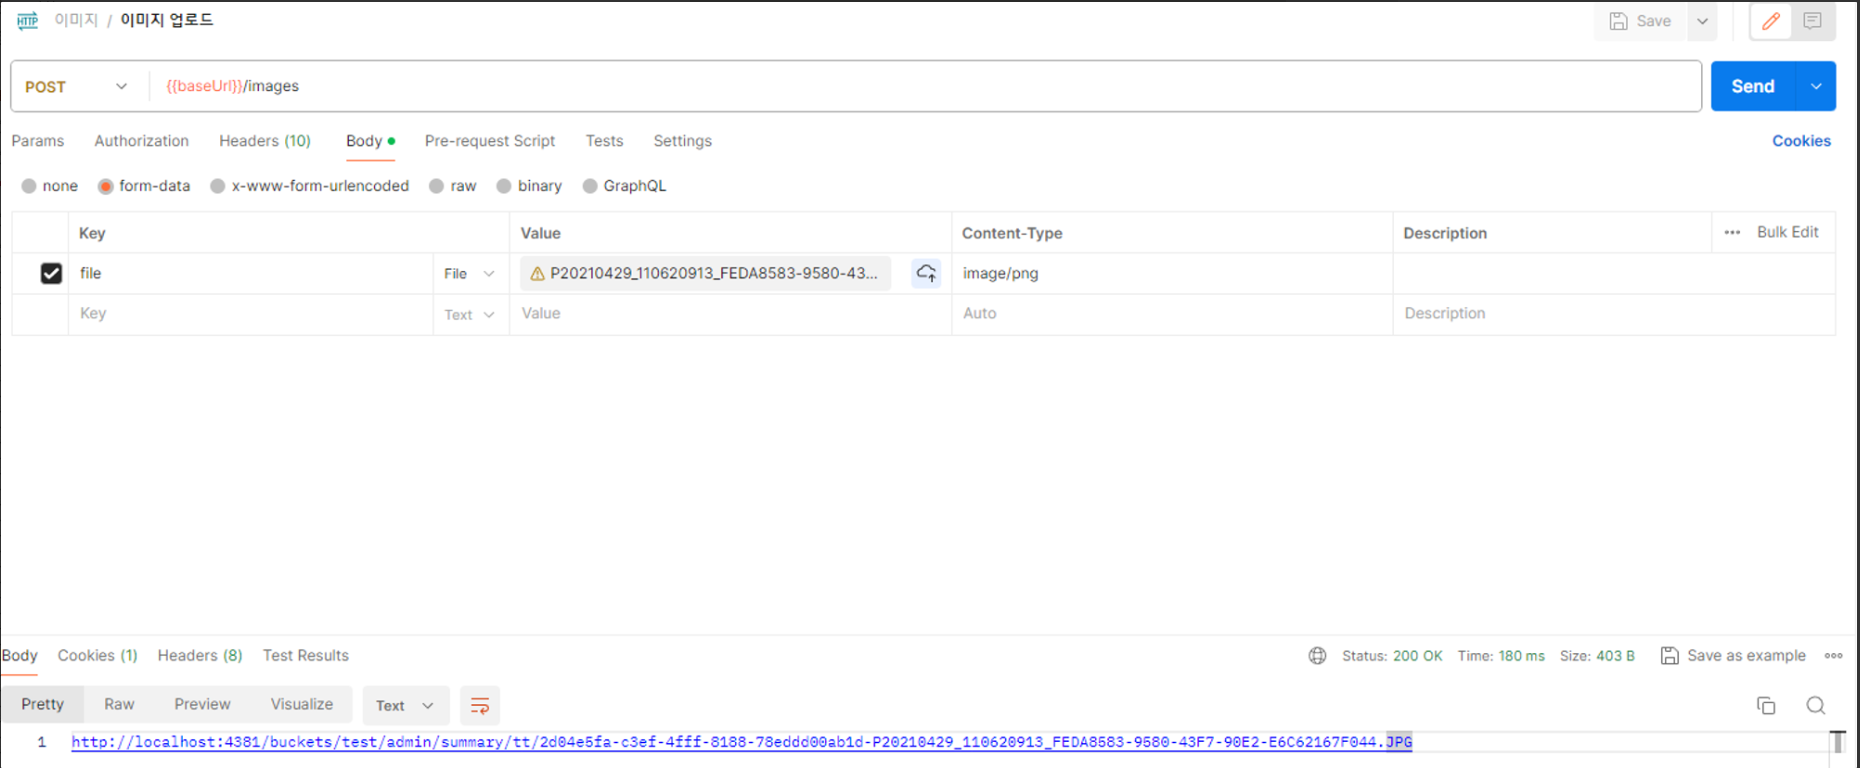
Task: Open the Headers (10) tab
Action: 265,141
